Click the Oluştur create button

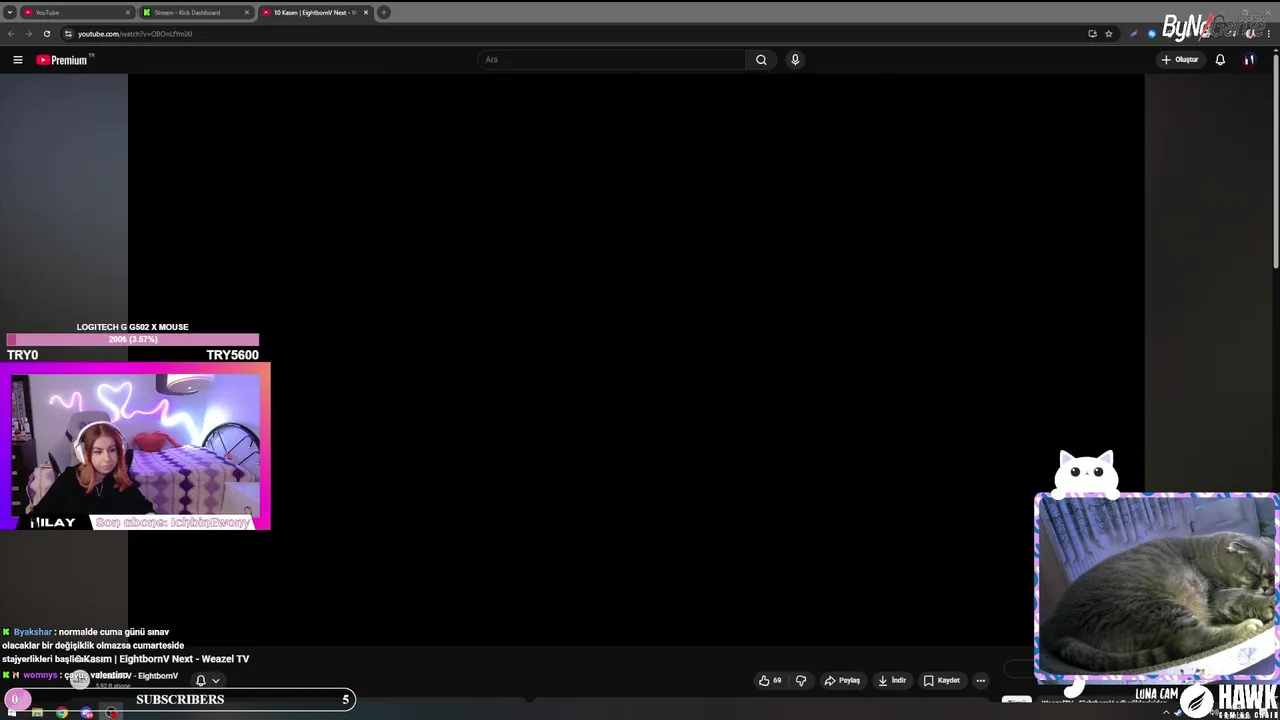[x=1180, y=60]
